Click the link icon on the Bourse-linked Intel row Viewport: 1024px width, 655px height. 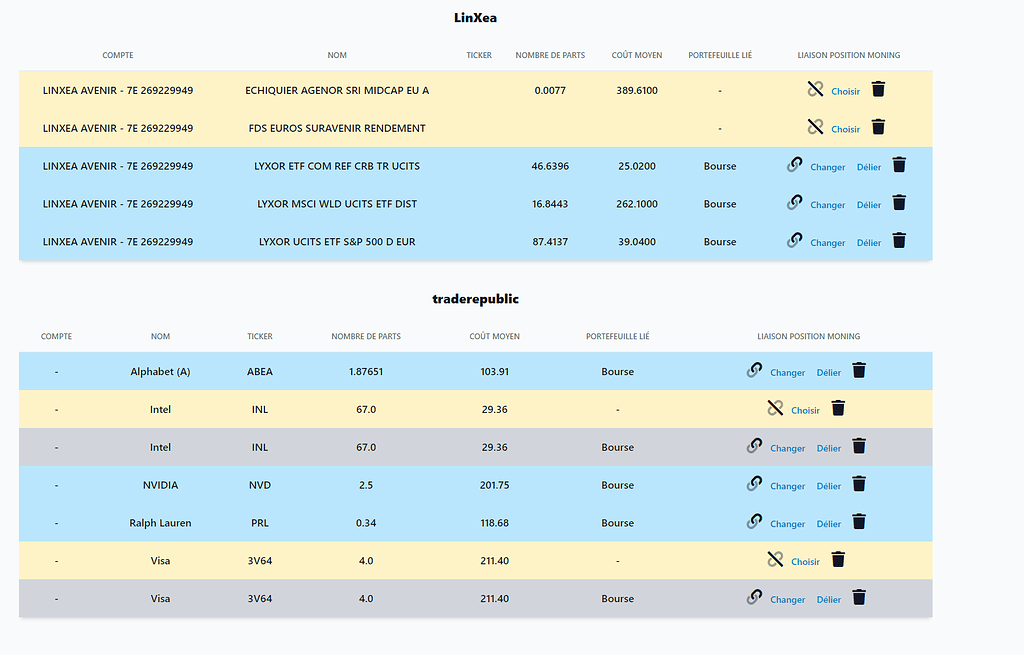tap(754, 446)
